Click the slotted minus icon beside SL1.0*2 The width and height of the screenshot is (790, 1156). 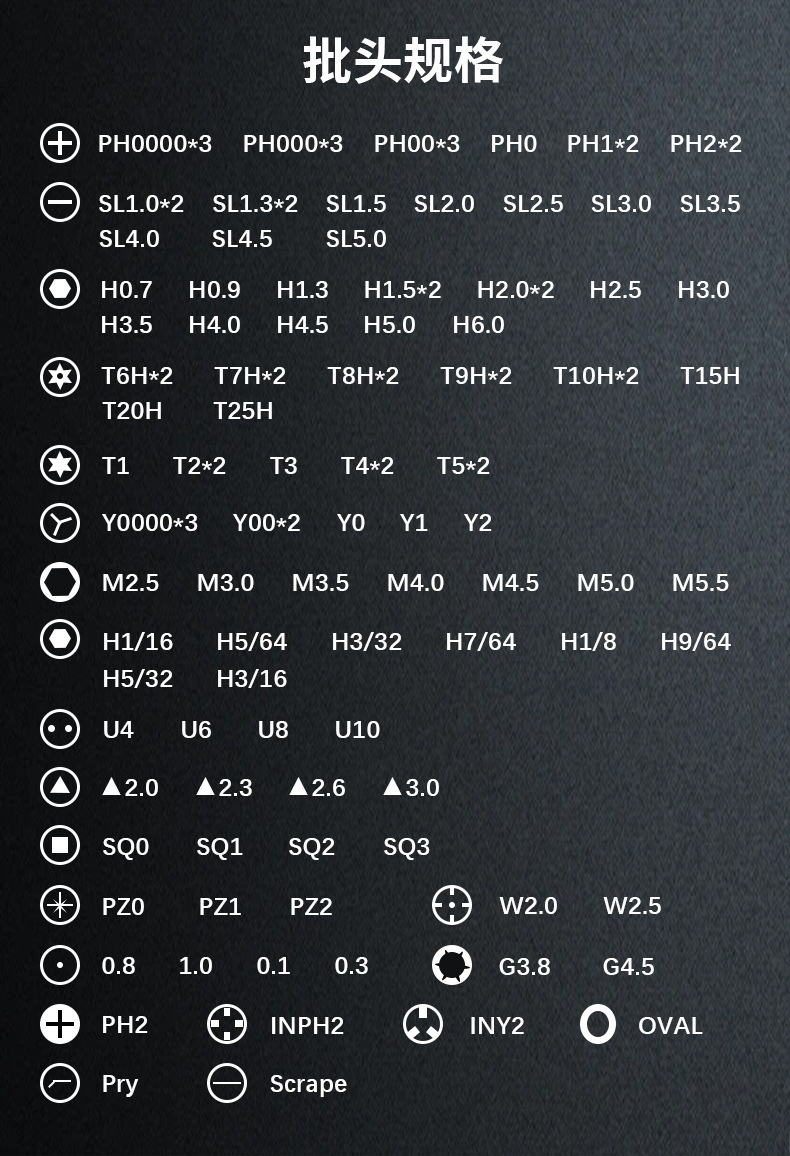point(60,203)
